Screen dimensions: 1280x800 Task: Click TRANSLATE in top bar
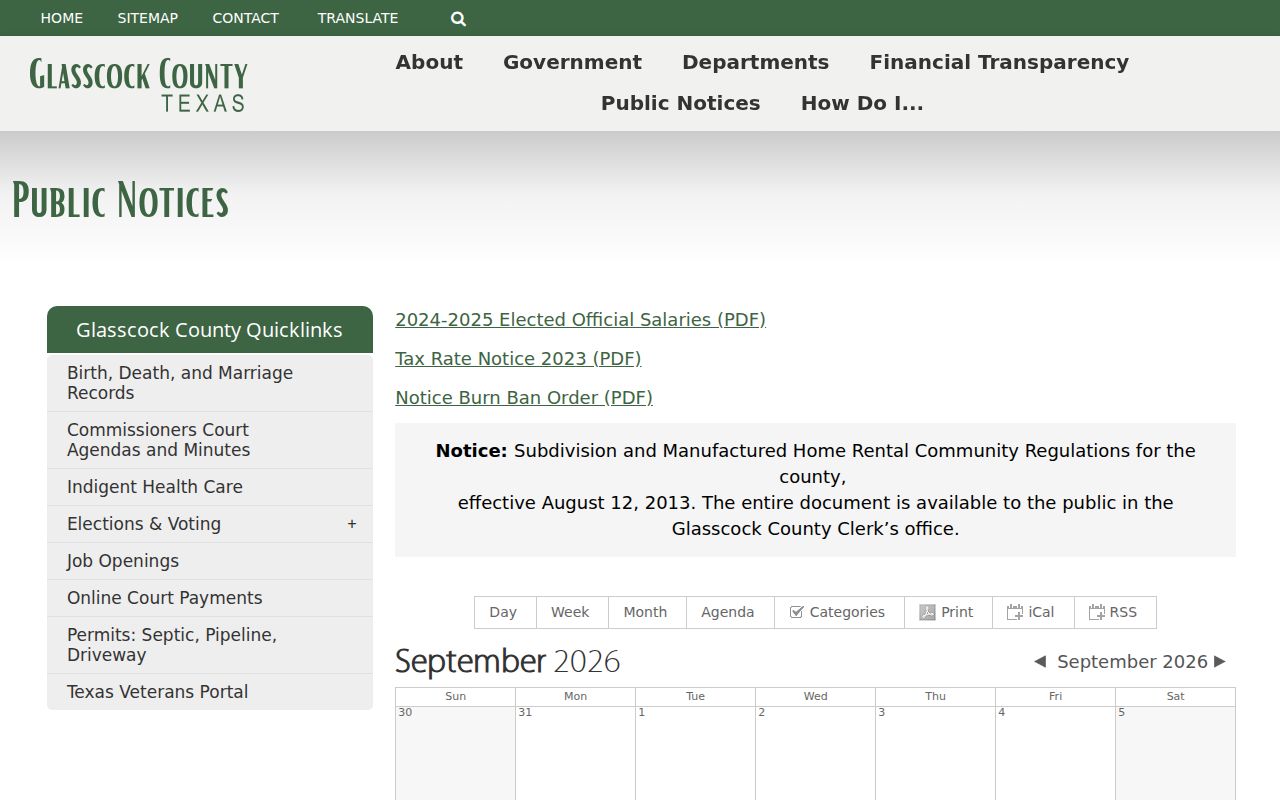coord(358,18)
